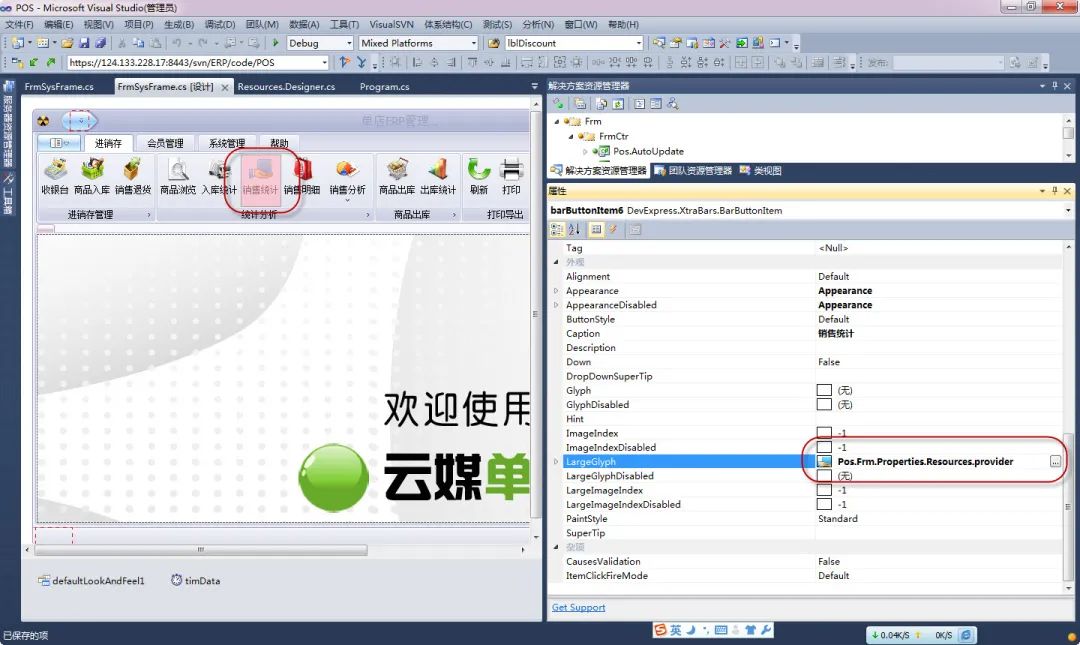Open the 工具(T) menu
Viewport: 1080px width, 645px height.
click(344, 25)
